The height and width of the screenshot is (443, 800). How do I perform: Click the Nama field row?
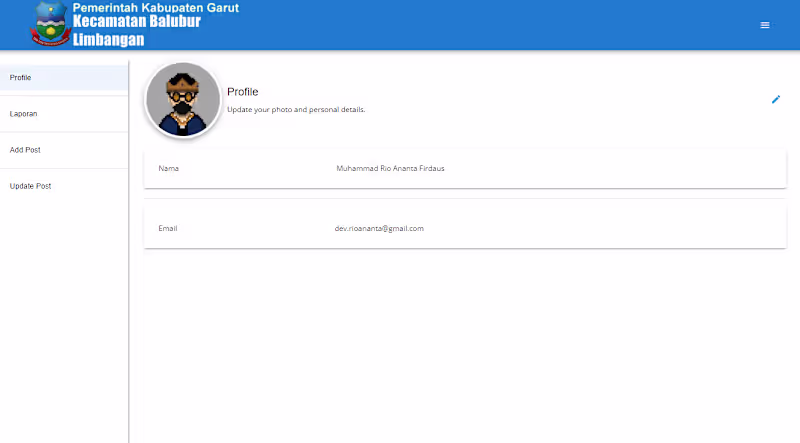point(465,168)
